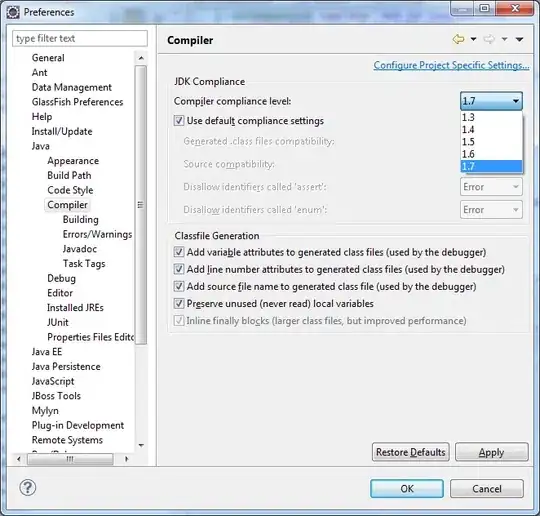
Task: Open the Disallow 'assert' identifiers Error dropdown
Action: click(x=491, y=187)
